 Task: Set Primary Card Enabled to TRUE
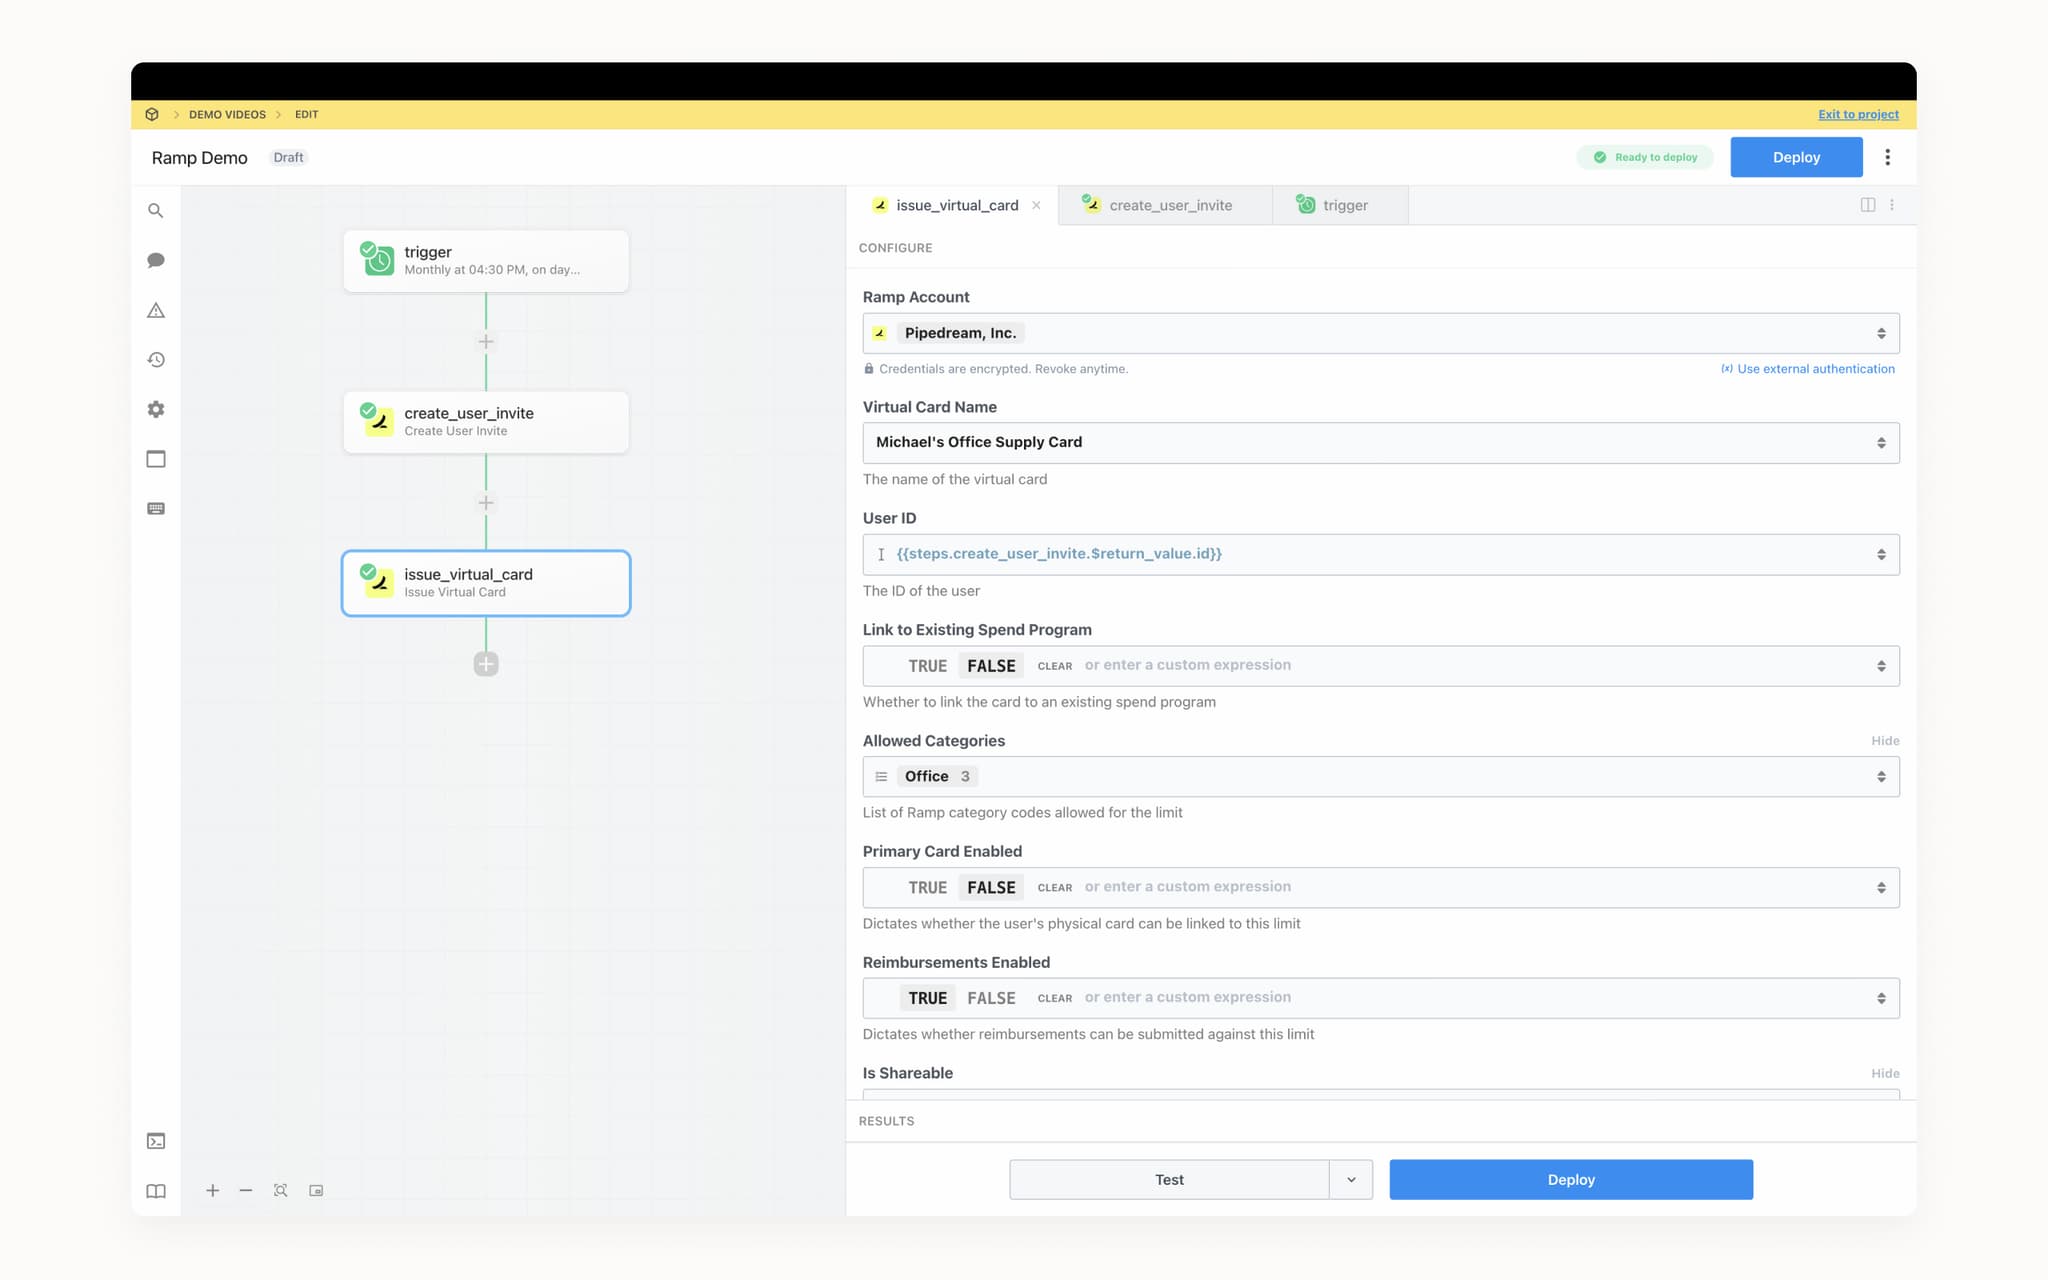point(927,888)
